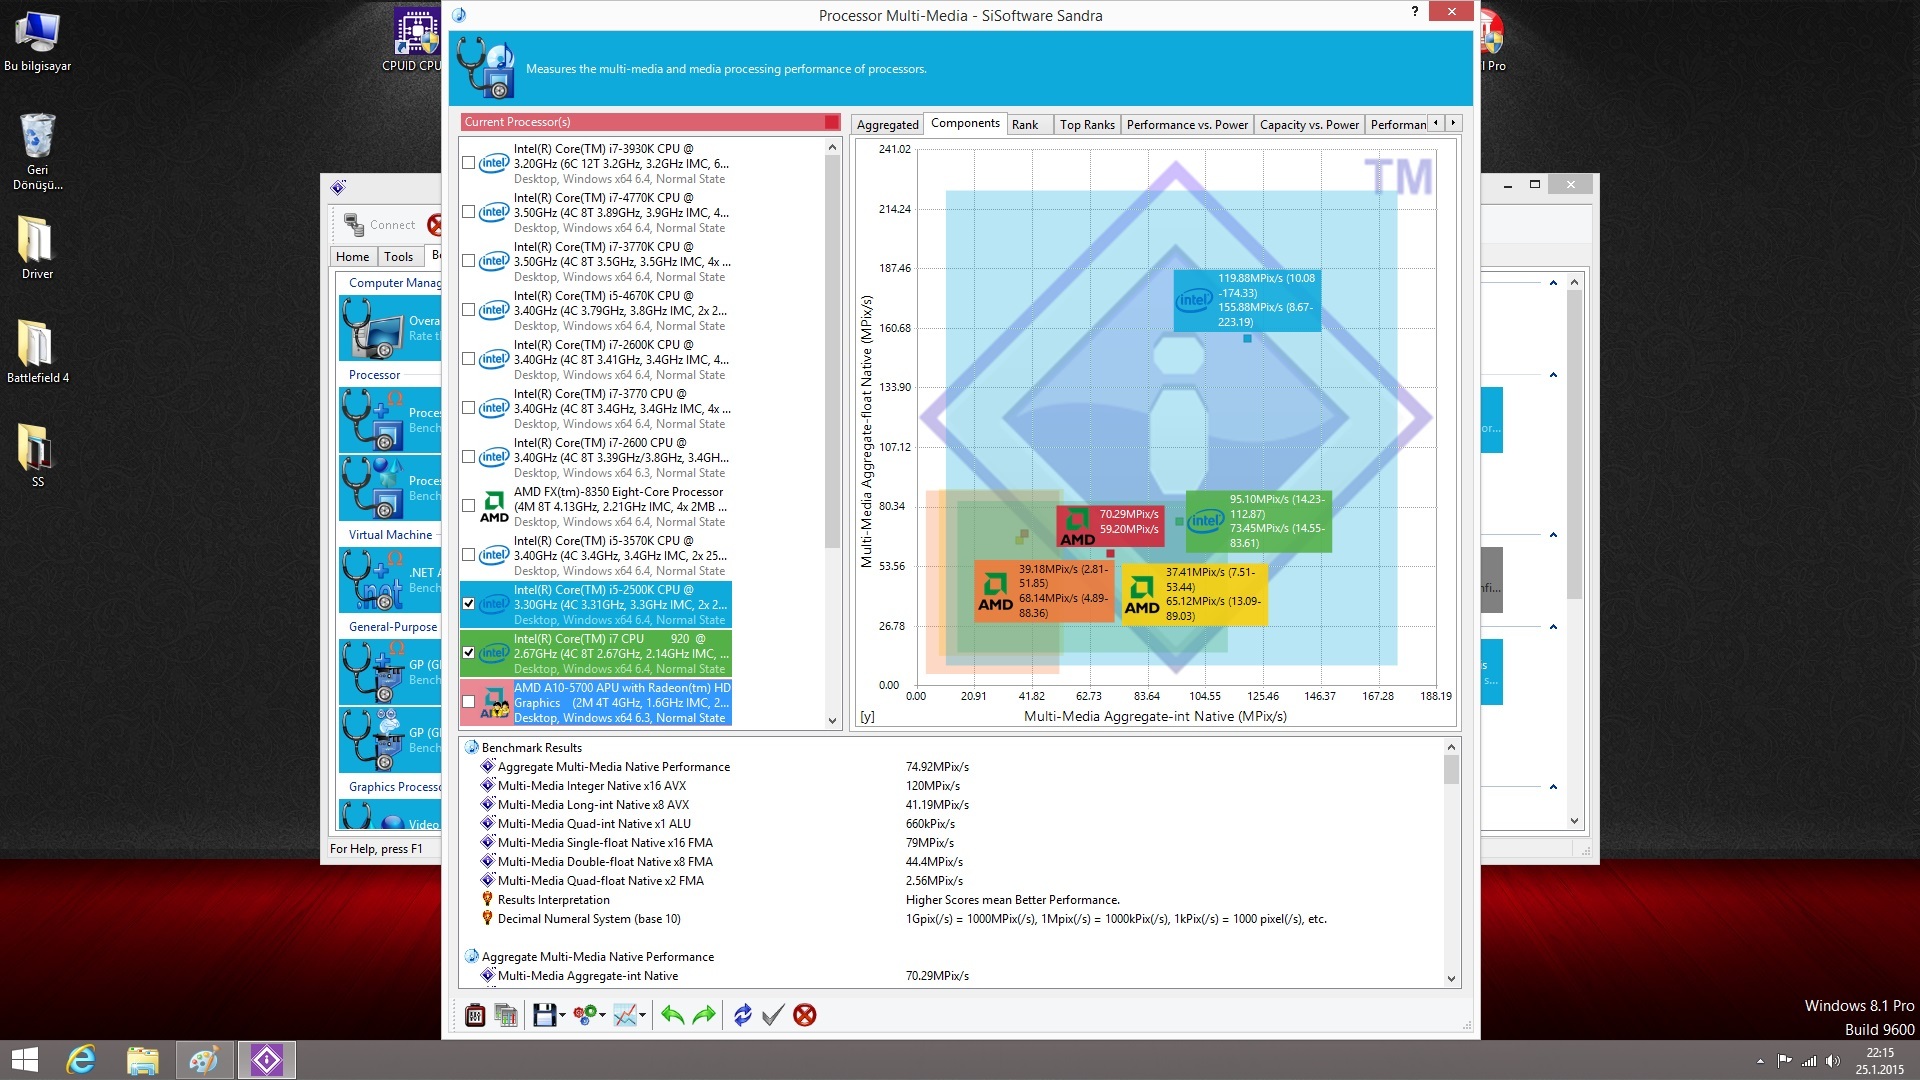This screenshot has height=1080, width=1920.
Task: Click the processor list vertical scrollbar
Action: (x=832, y=350)
